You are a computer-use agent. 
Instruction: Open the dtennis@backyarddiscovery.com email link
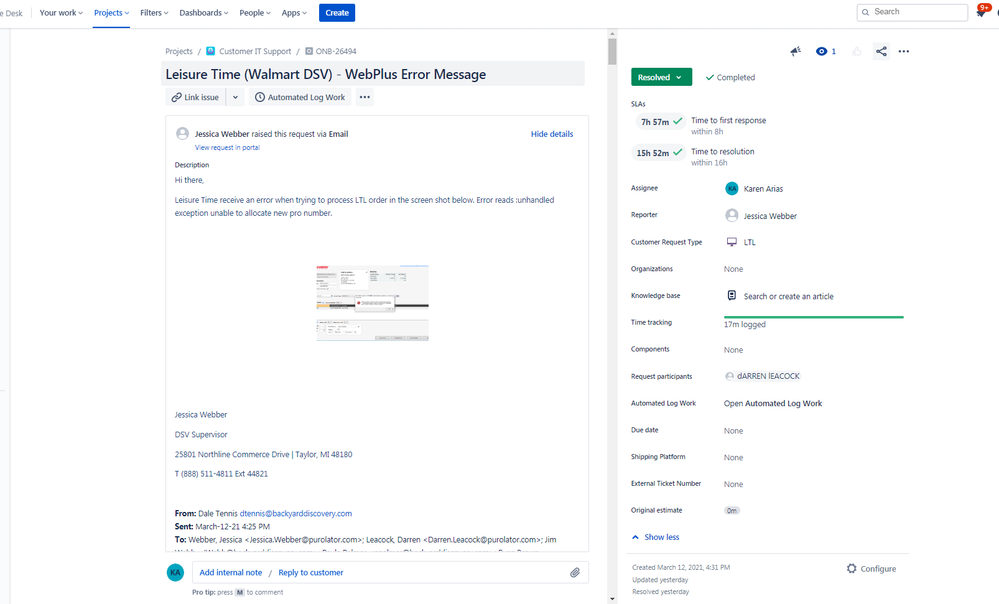[x=296, y=513]
